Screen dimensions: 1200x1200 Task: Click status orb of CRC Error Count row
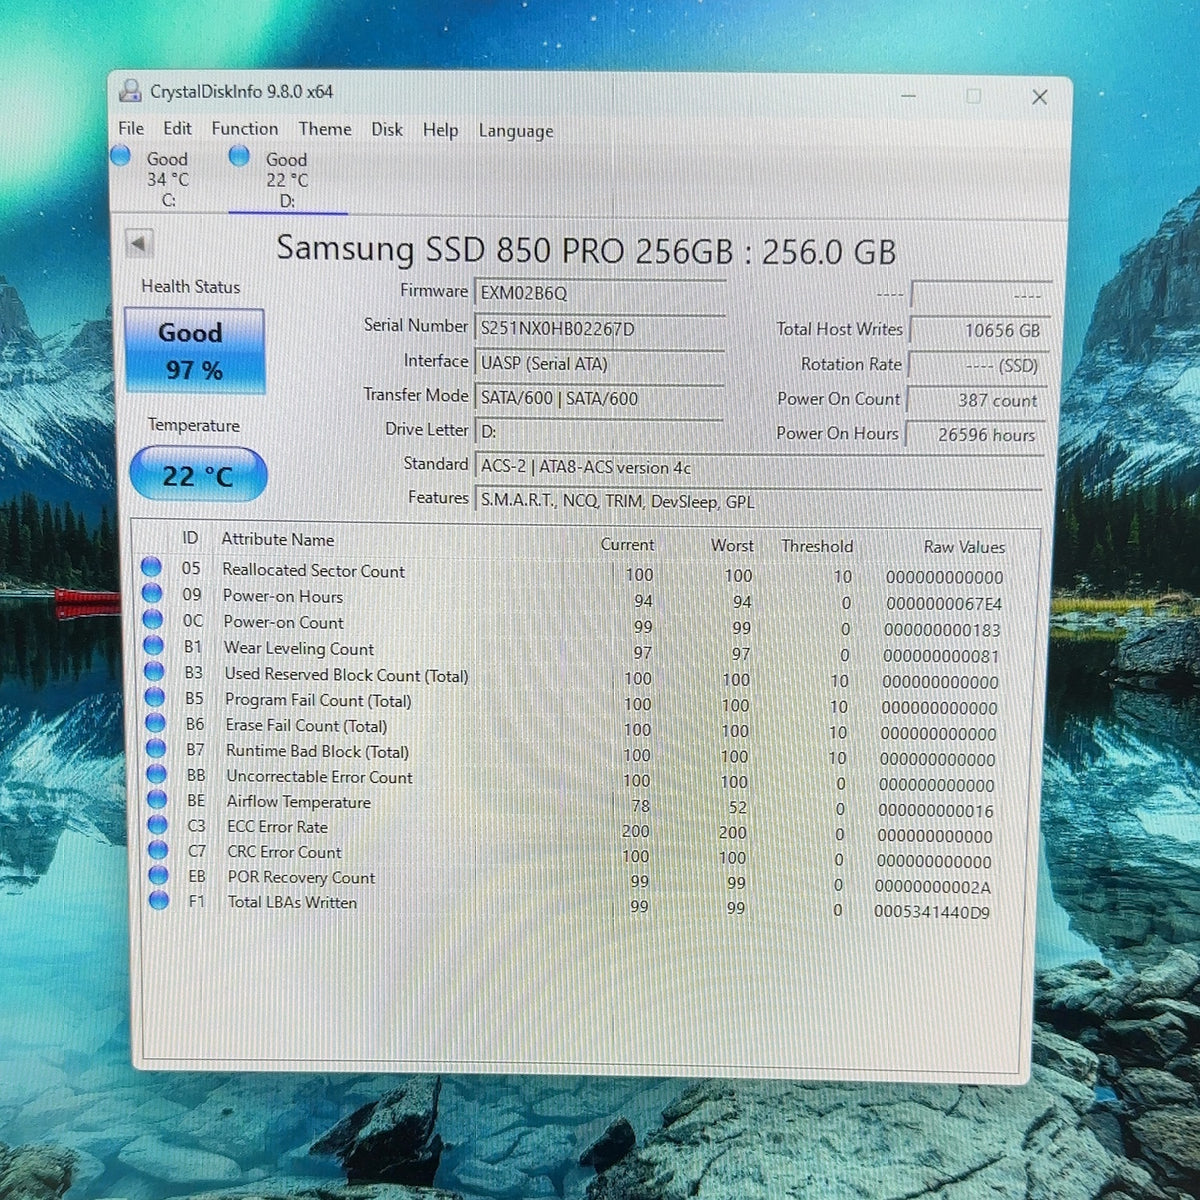[x=158, y=850]
